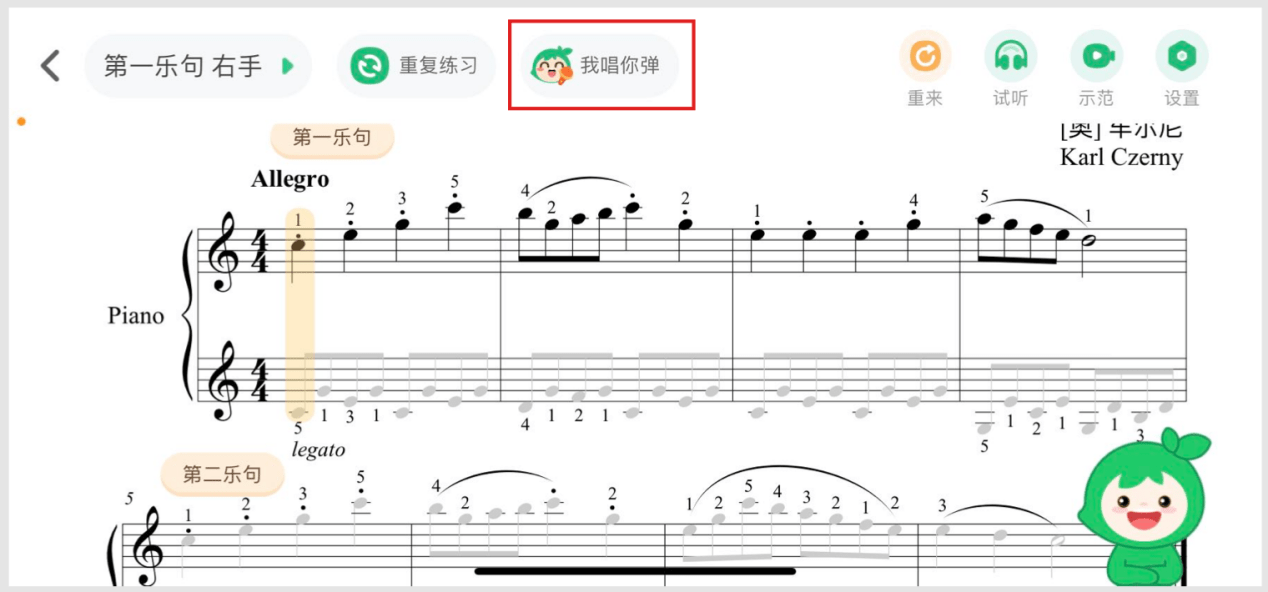Click the bottom horizontal scroll bar
1268x592 pixels.
click(635, 572)
